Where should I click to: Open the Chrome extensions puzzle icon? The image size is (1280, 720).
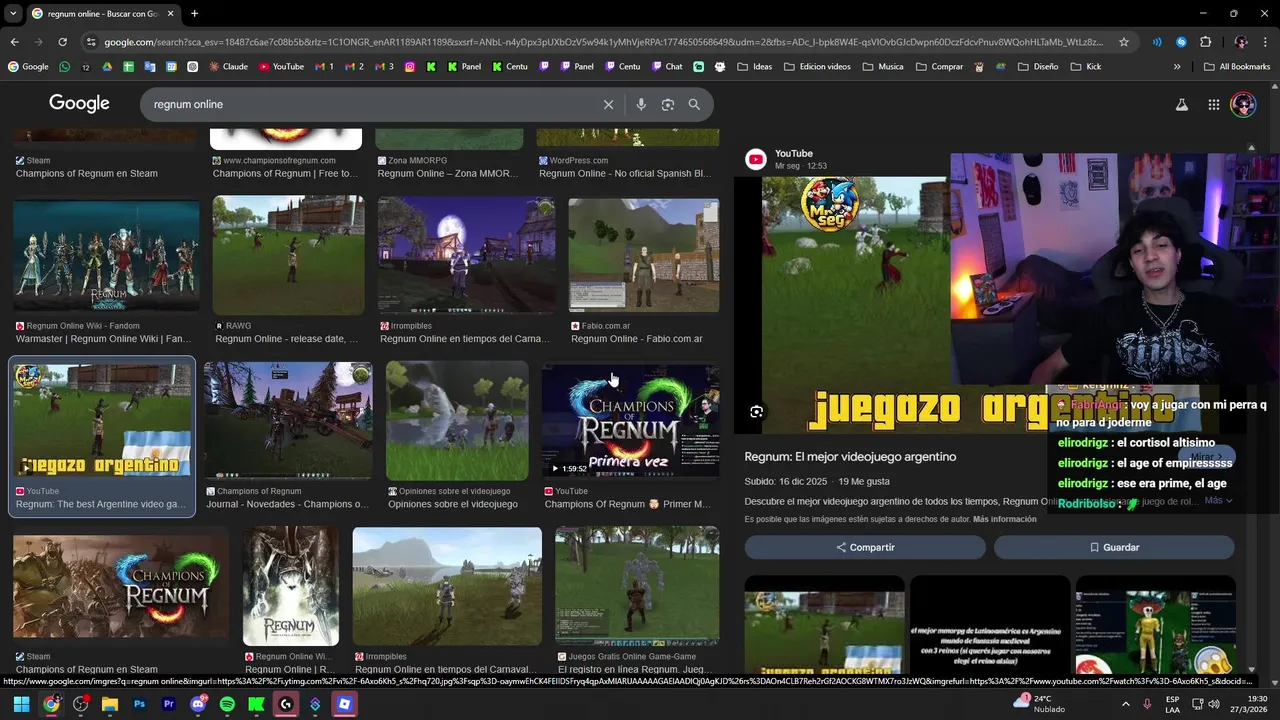coord(1205,42)
